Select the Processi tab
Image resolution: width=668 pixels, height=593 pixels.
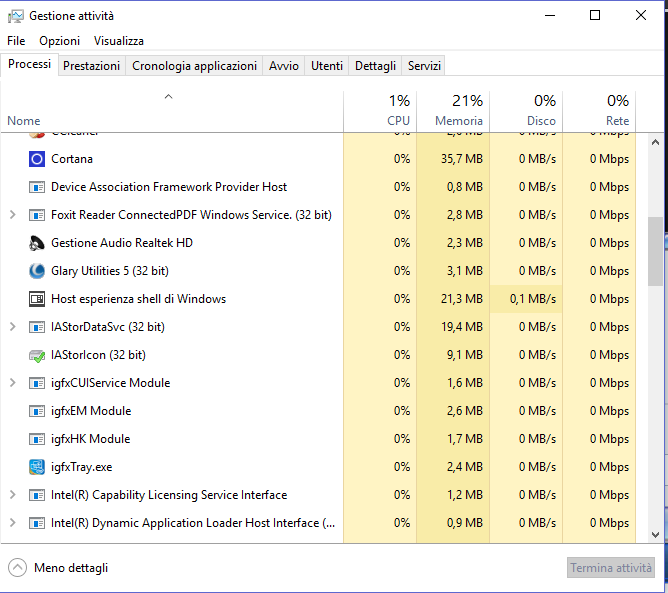[29, 64]
